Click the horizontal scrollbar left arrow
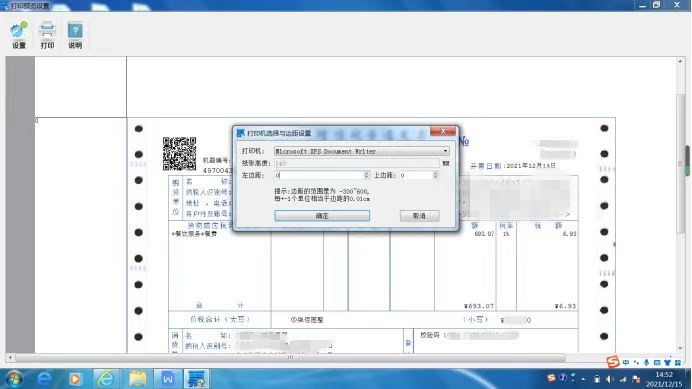 [x=10, y=357]
